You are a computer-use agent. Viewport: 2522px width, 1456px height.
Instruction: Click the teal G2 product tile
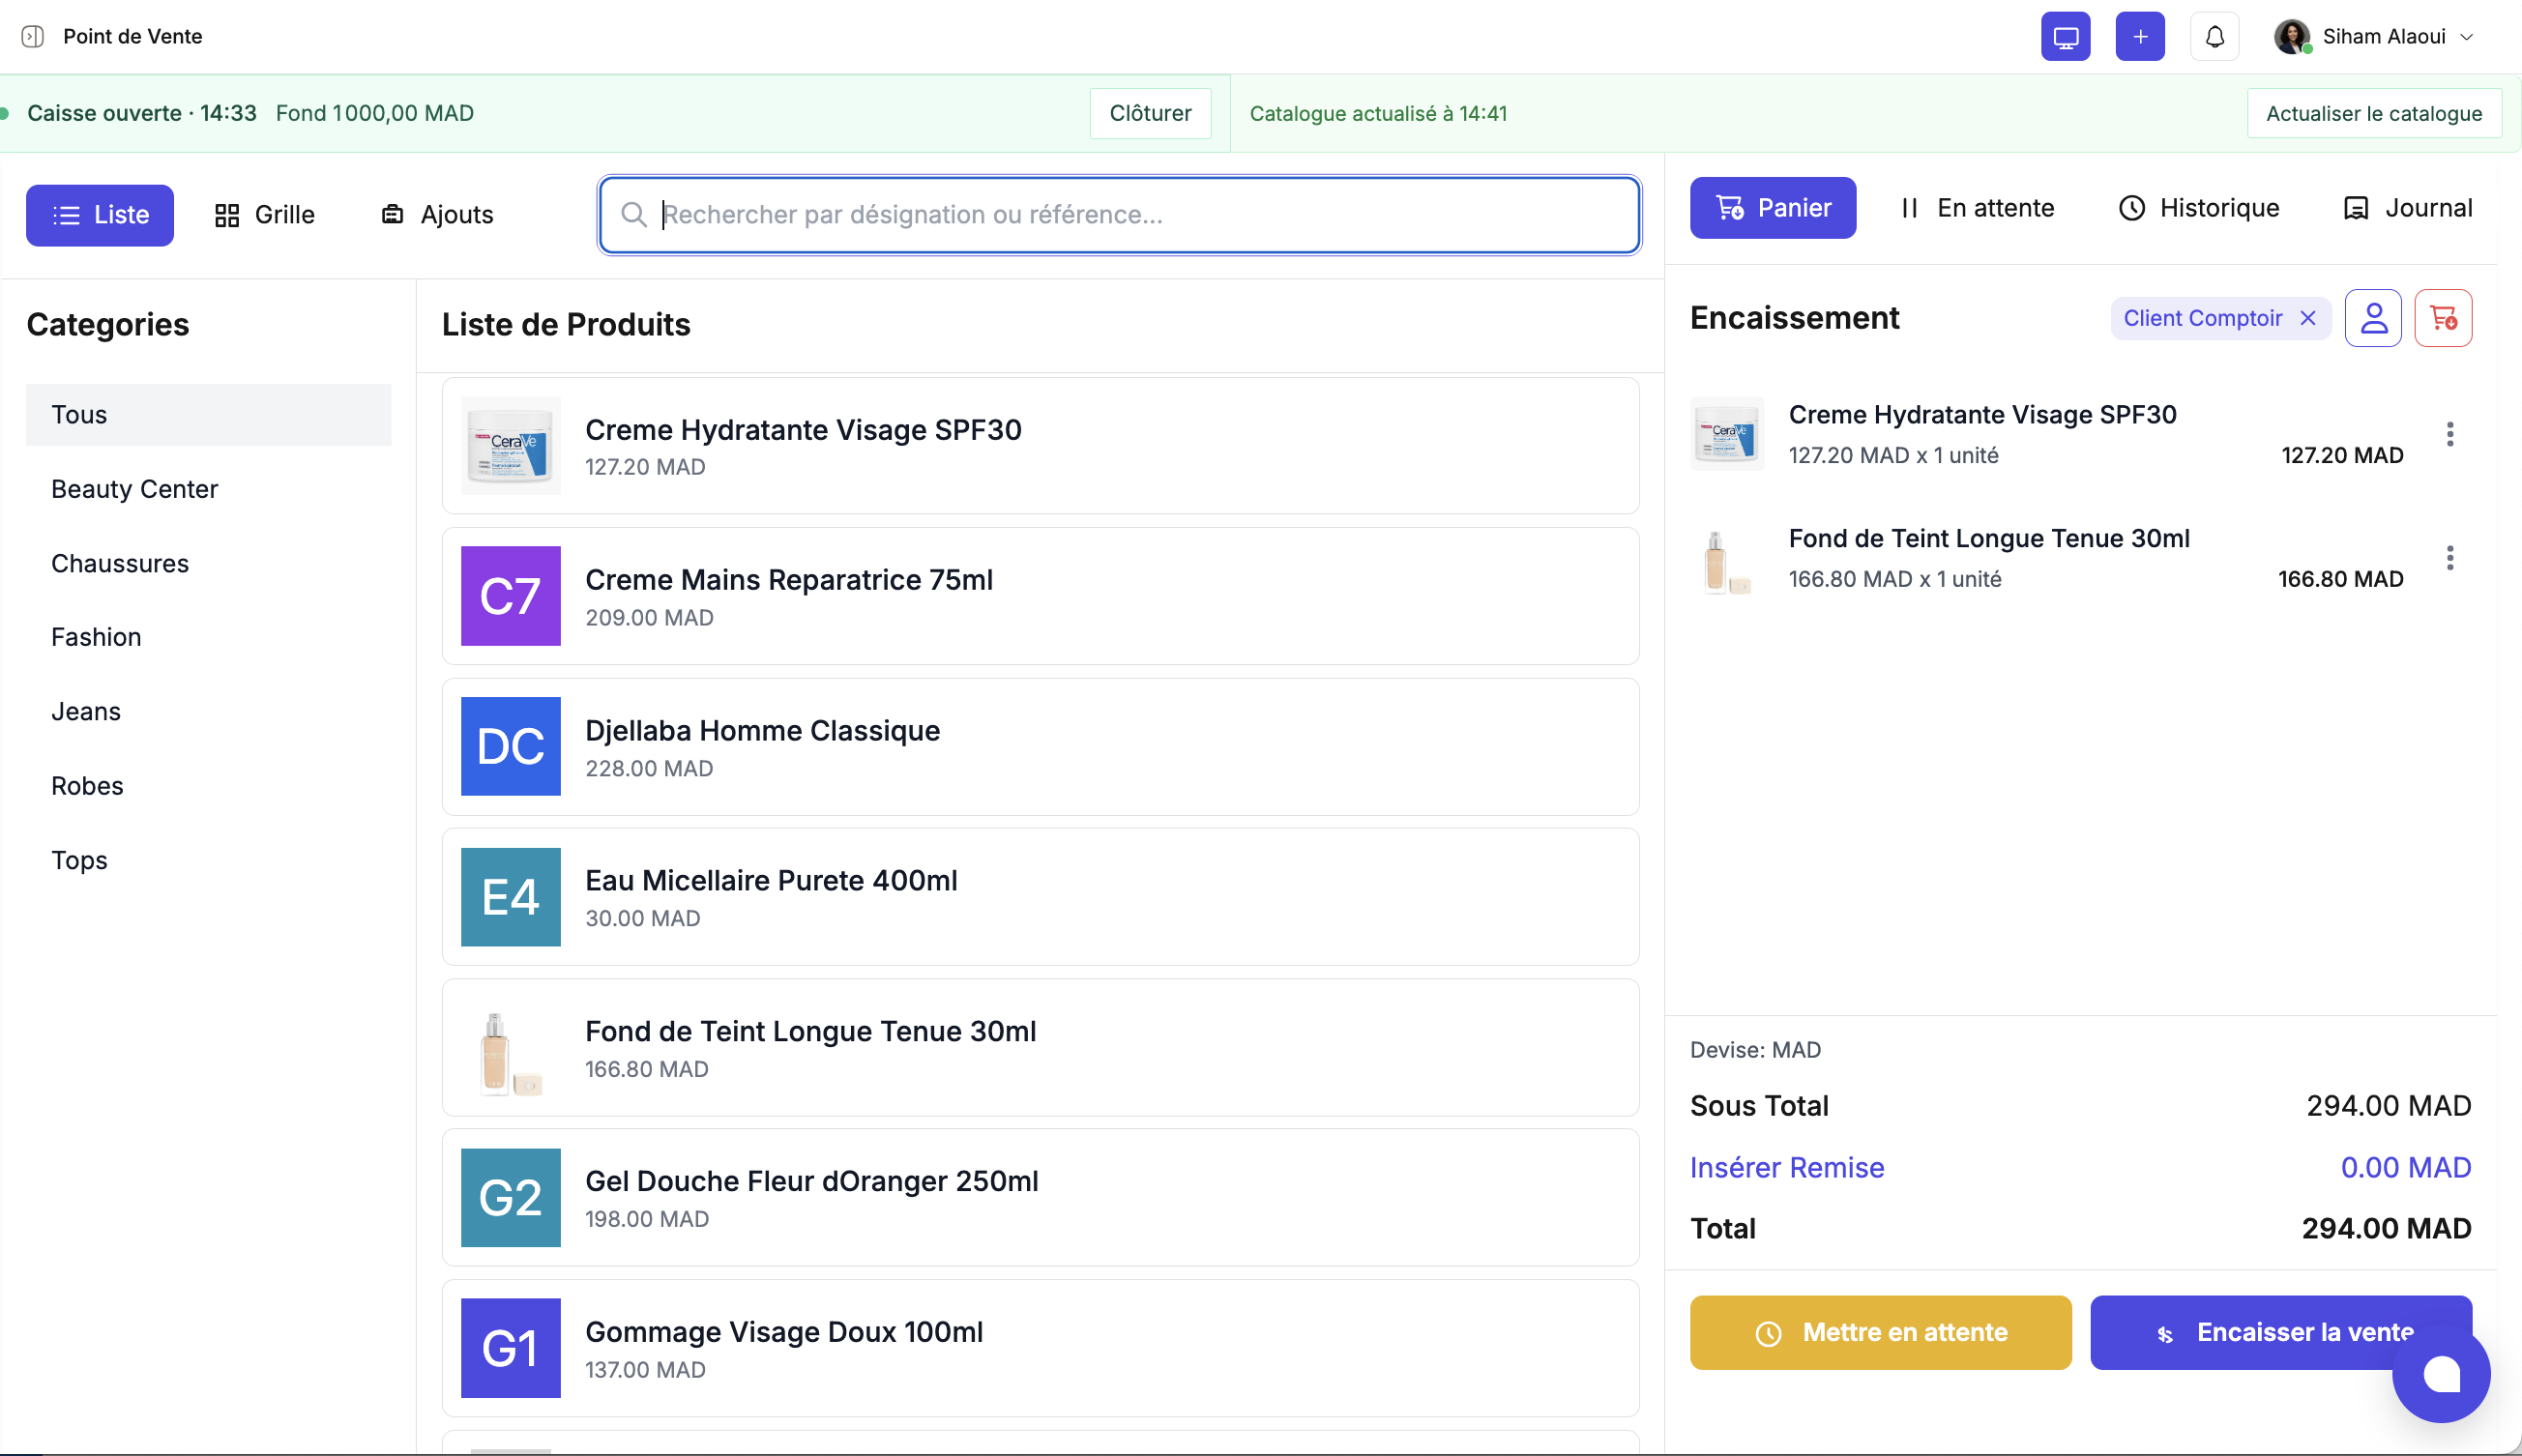pyautogui.click(x=511, y=1198)
